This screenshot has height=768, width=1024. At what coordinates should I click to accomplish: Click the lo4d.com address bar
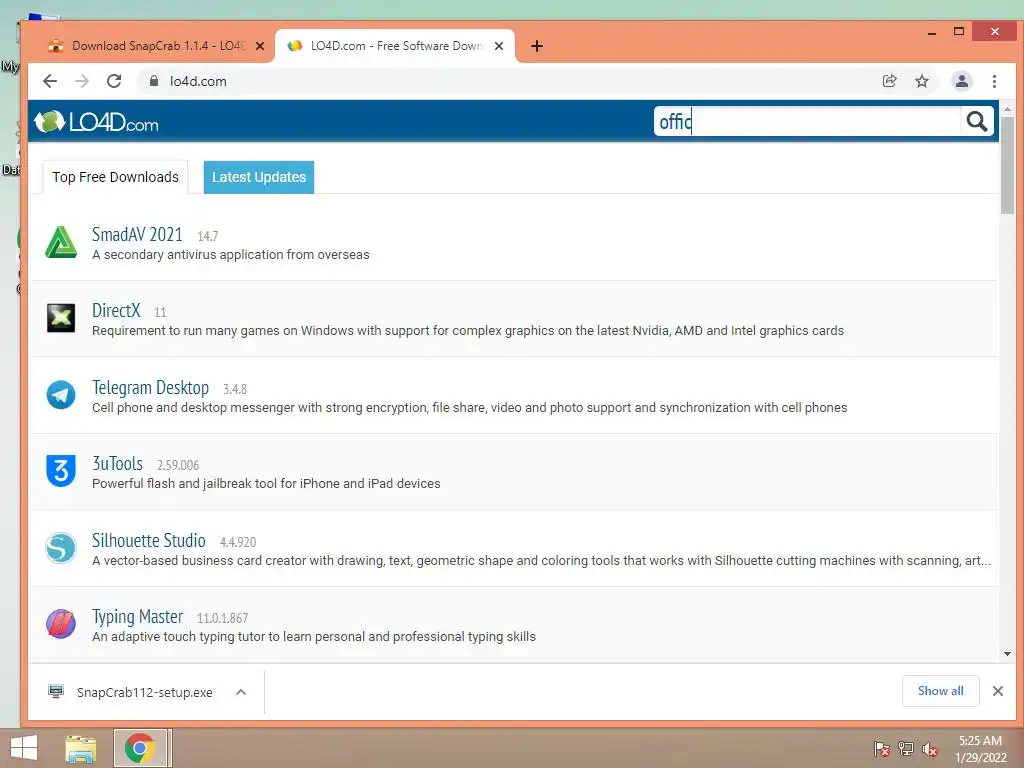pos(509,81)
